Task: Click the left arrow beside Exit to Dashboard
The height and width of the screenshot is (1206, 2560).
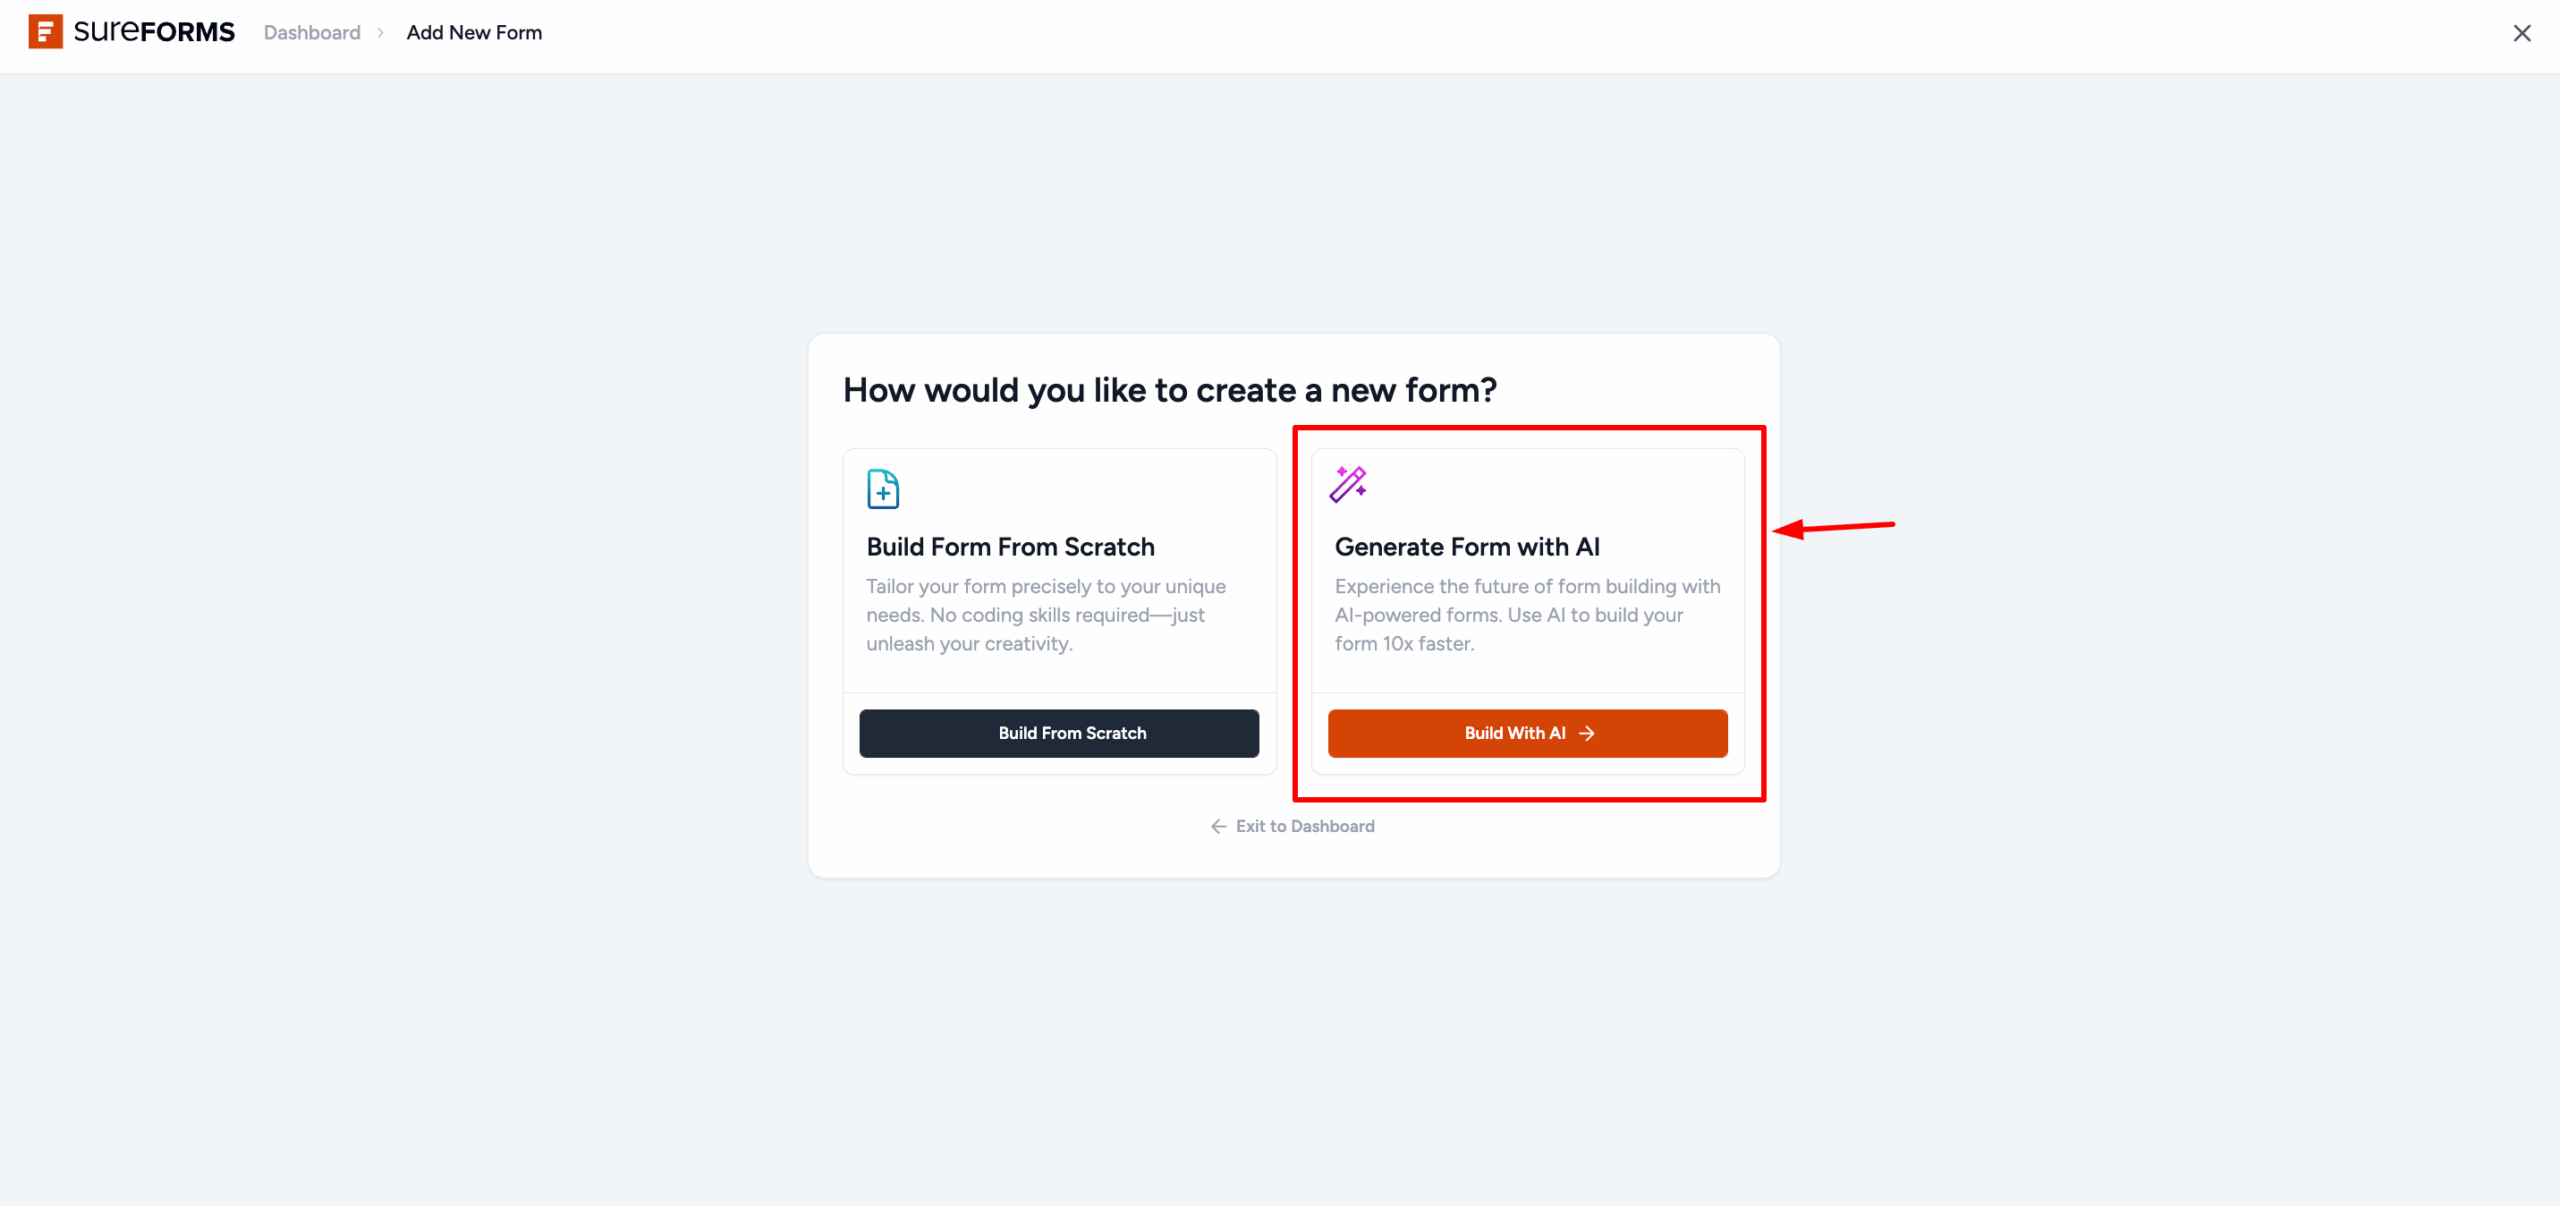Action: click(1218, 826)
